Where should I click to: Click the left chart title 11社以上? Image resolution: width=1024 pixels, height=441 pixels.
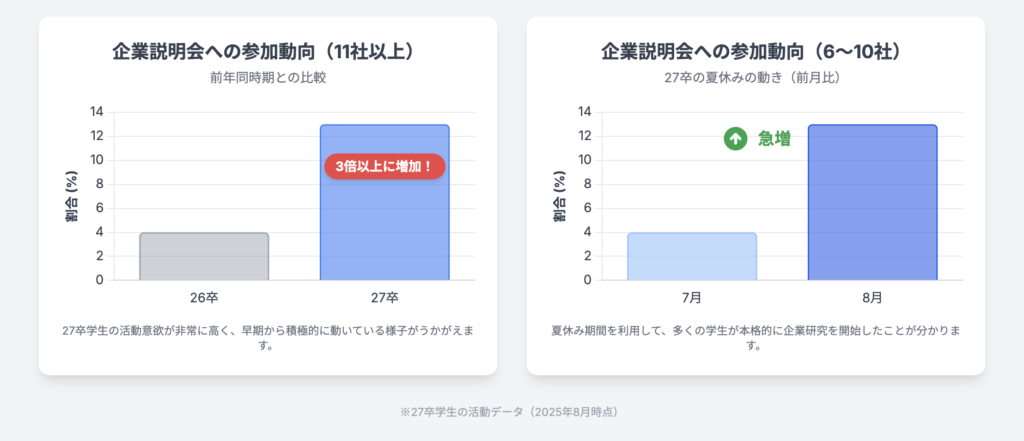267,52
